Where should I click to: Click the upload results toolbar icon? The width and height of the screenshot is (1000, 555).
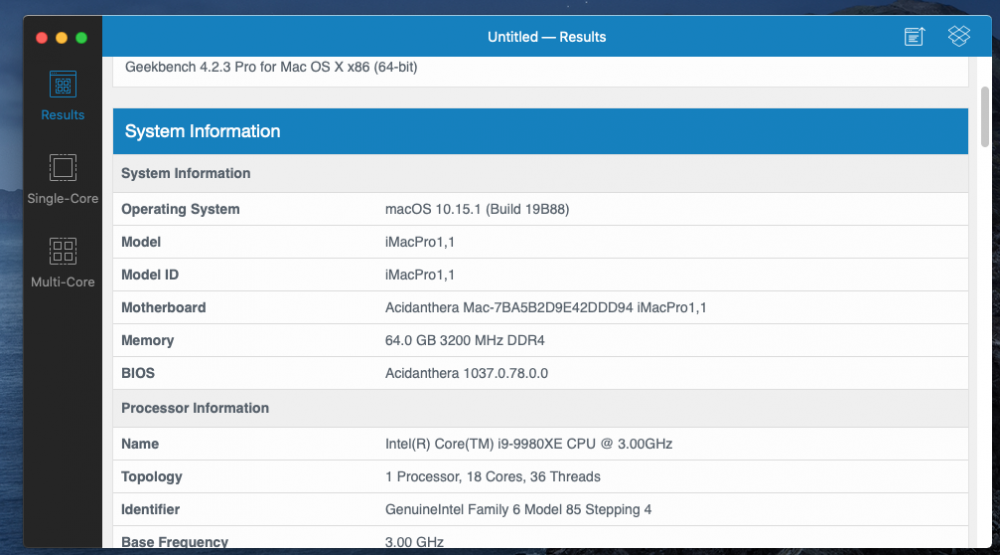(915, 36)
